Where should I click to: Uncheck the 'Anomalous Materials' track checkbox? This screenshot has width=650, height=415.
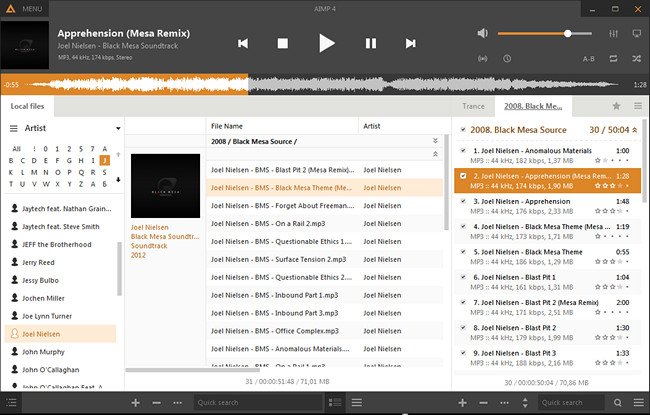coord(462,151)
